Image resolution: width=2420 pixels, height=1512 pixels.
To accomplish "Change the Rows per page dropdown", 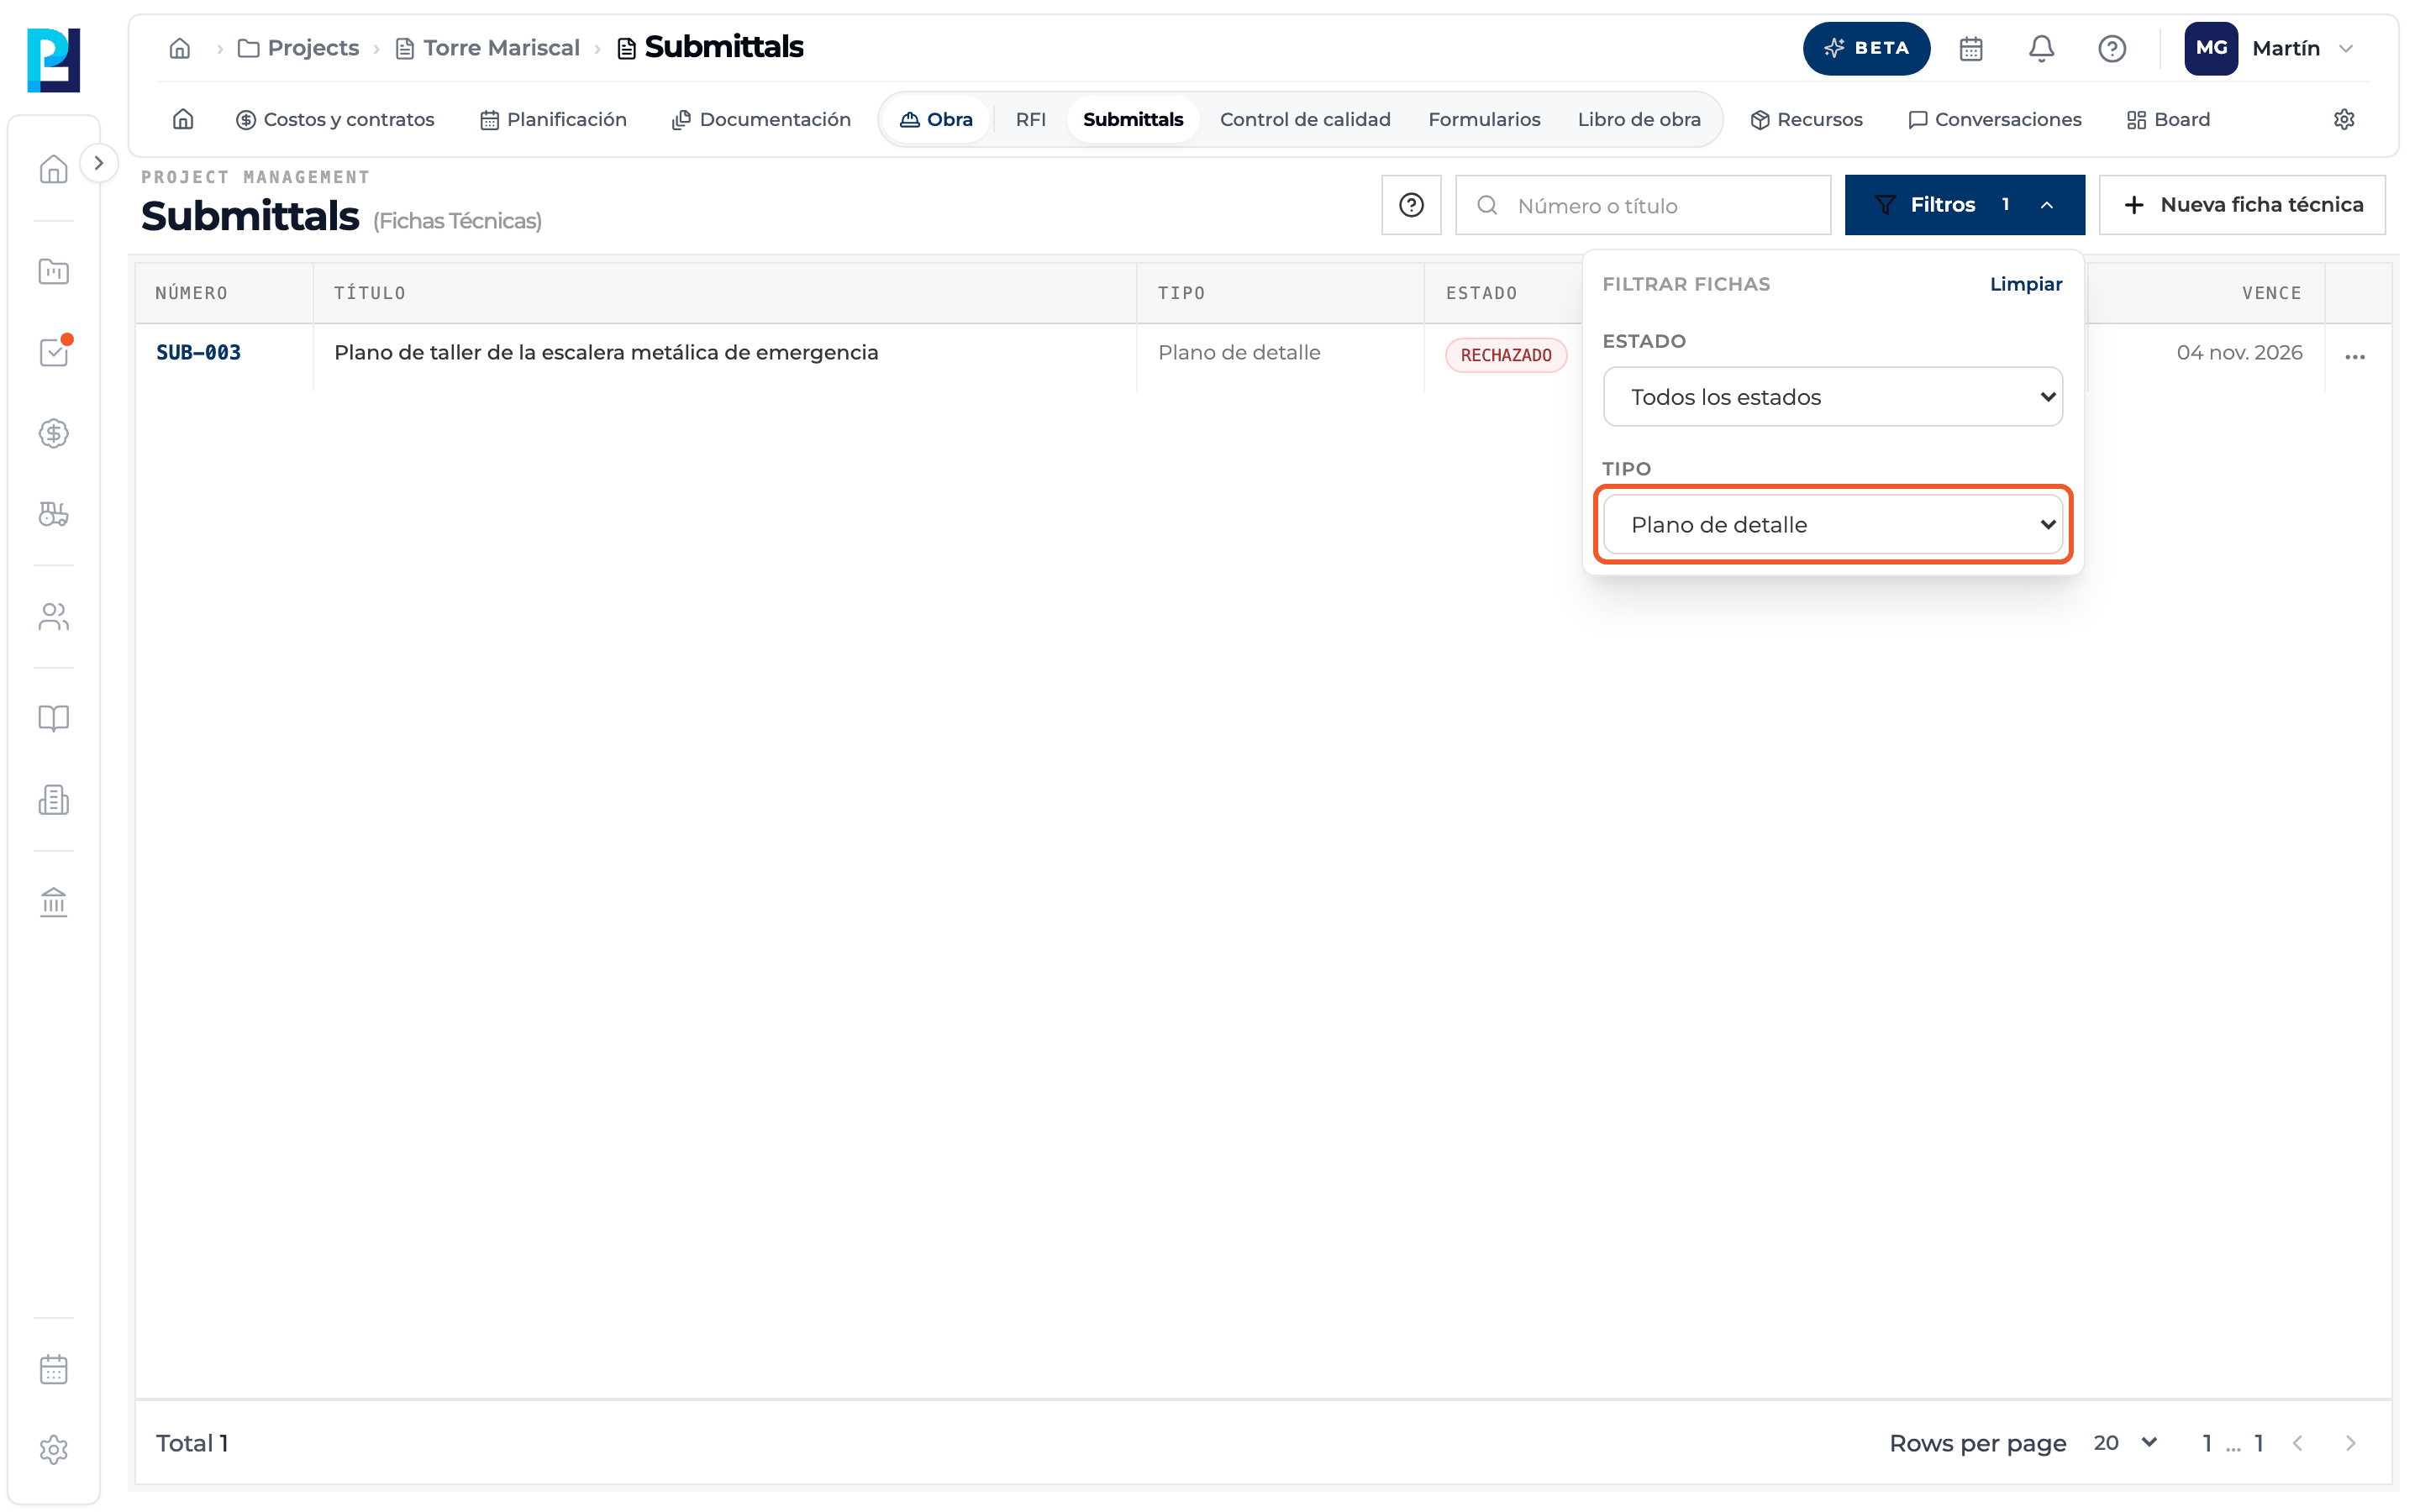I will click(x=2125, y=1443).
